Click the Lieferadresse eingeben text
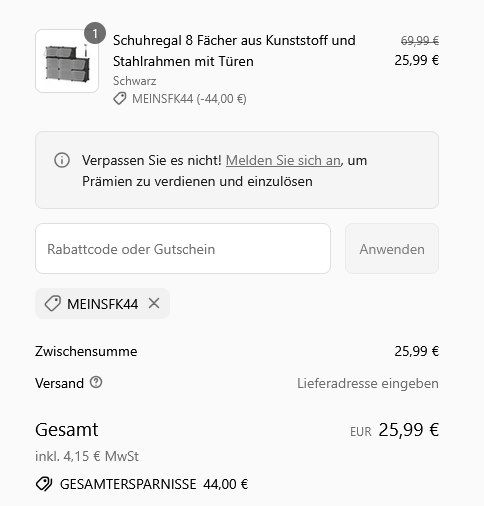Image resolution: width=484 pixels, height=506 pixels. (368, 383)
